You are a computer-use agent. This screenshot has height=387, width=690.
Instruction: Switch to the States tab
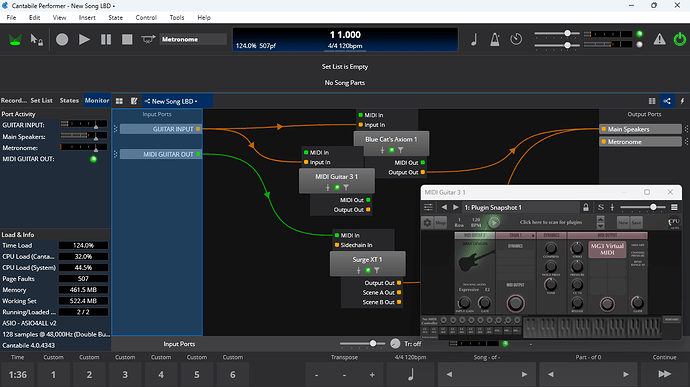pyautogui.click(x=69, y=100)
